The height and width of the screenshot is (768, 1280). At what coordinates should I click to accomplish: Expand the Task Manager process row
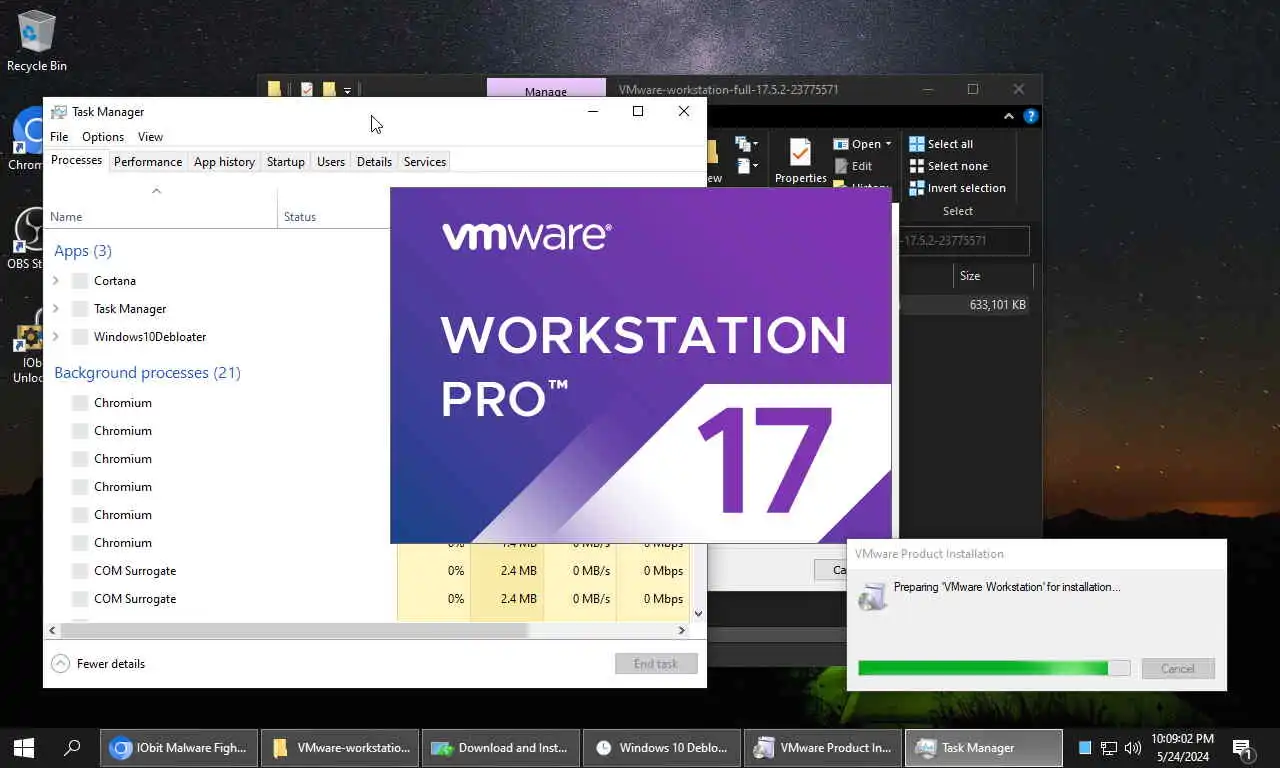point(56,309)
